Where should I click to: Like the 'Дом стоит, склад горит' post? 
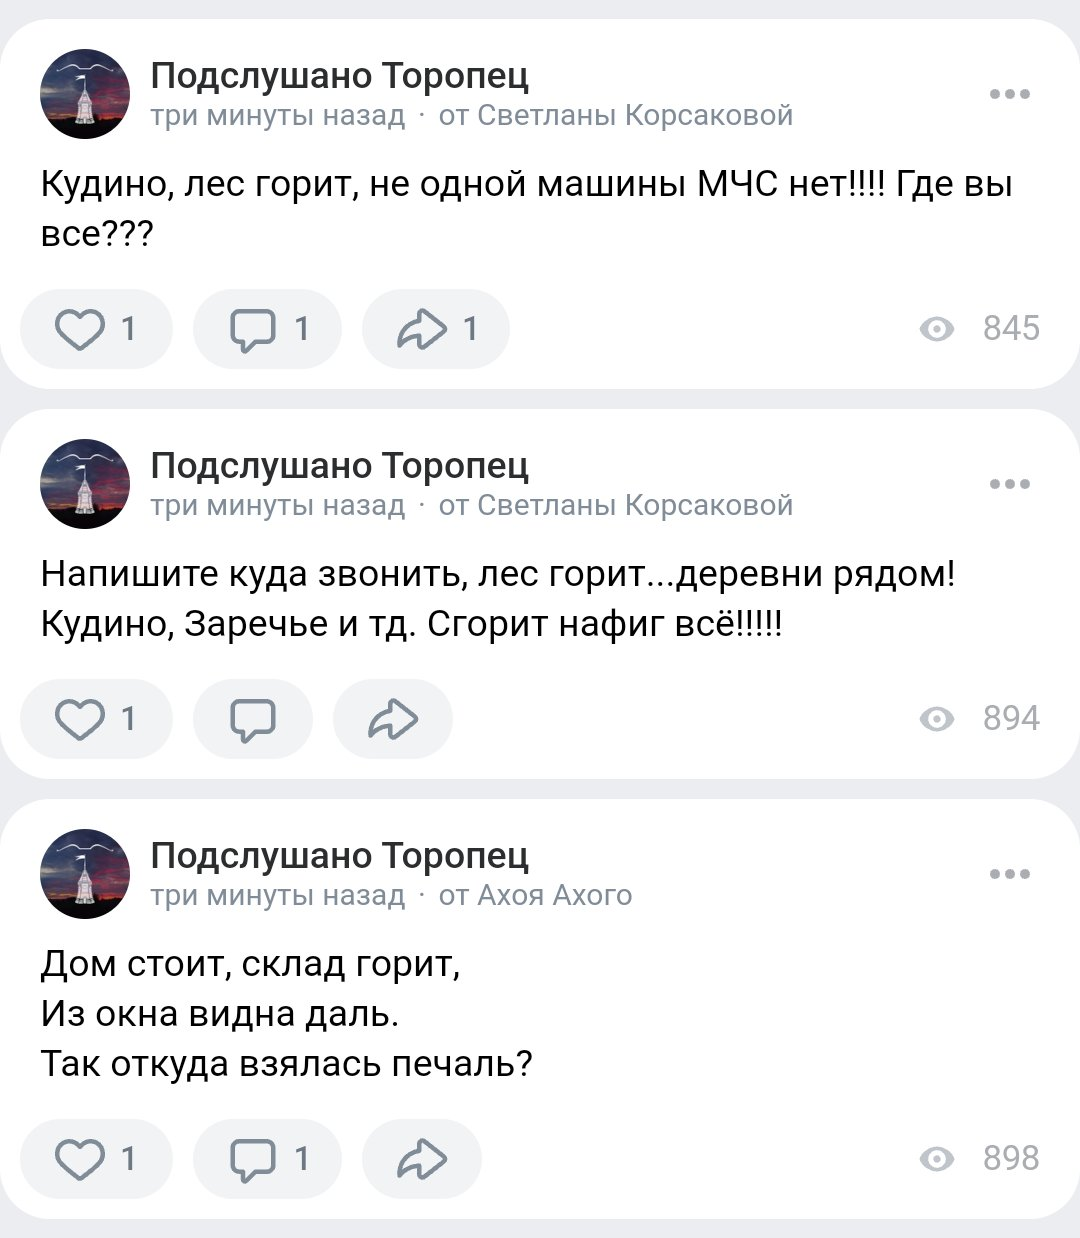96,1159
